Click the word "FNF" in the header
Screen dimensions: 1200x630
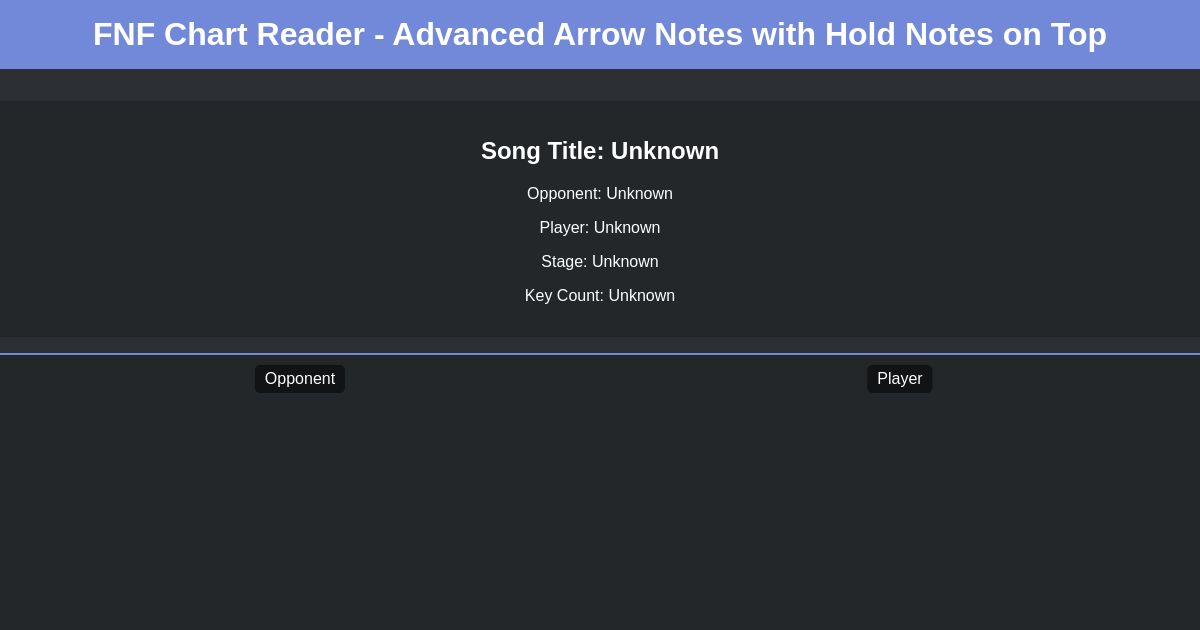click(124, 34)
